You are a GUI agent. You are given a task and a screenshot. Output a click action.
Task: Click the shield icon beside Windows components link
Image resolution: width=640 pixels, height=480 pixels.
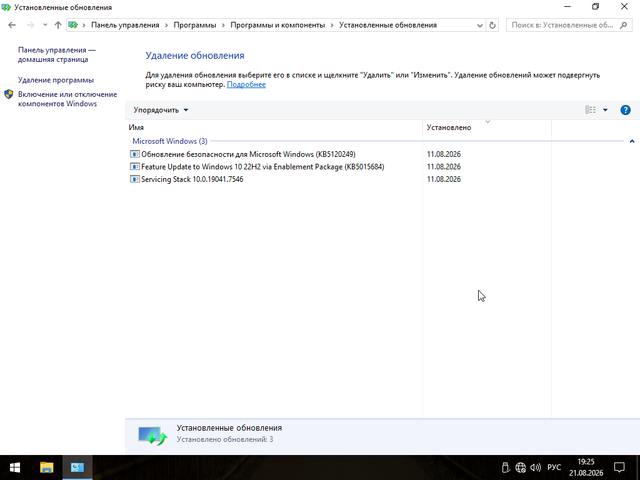point(9,95)
